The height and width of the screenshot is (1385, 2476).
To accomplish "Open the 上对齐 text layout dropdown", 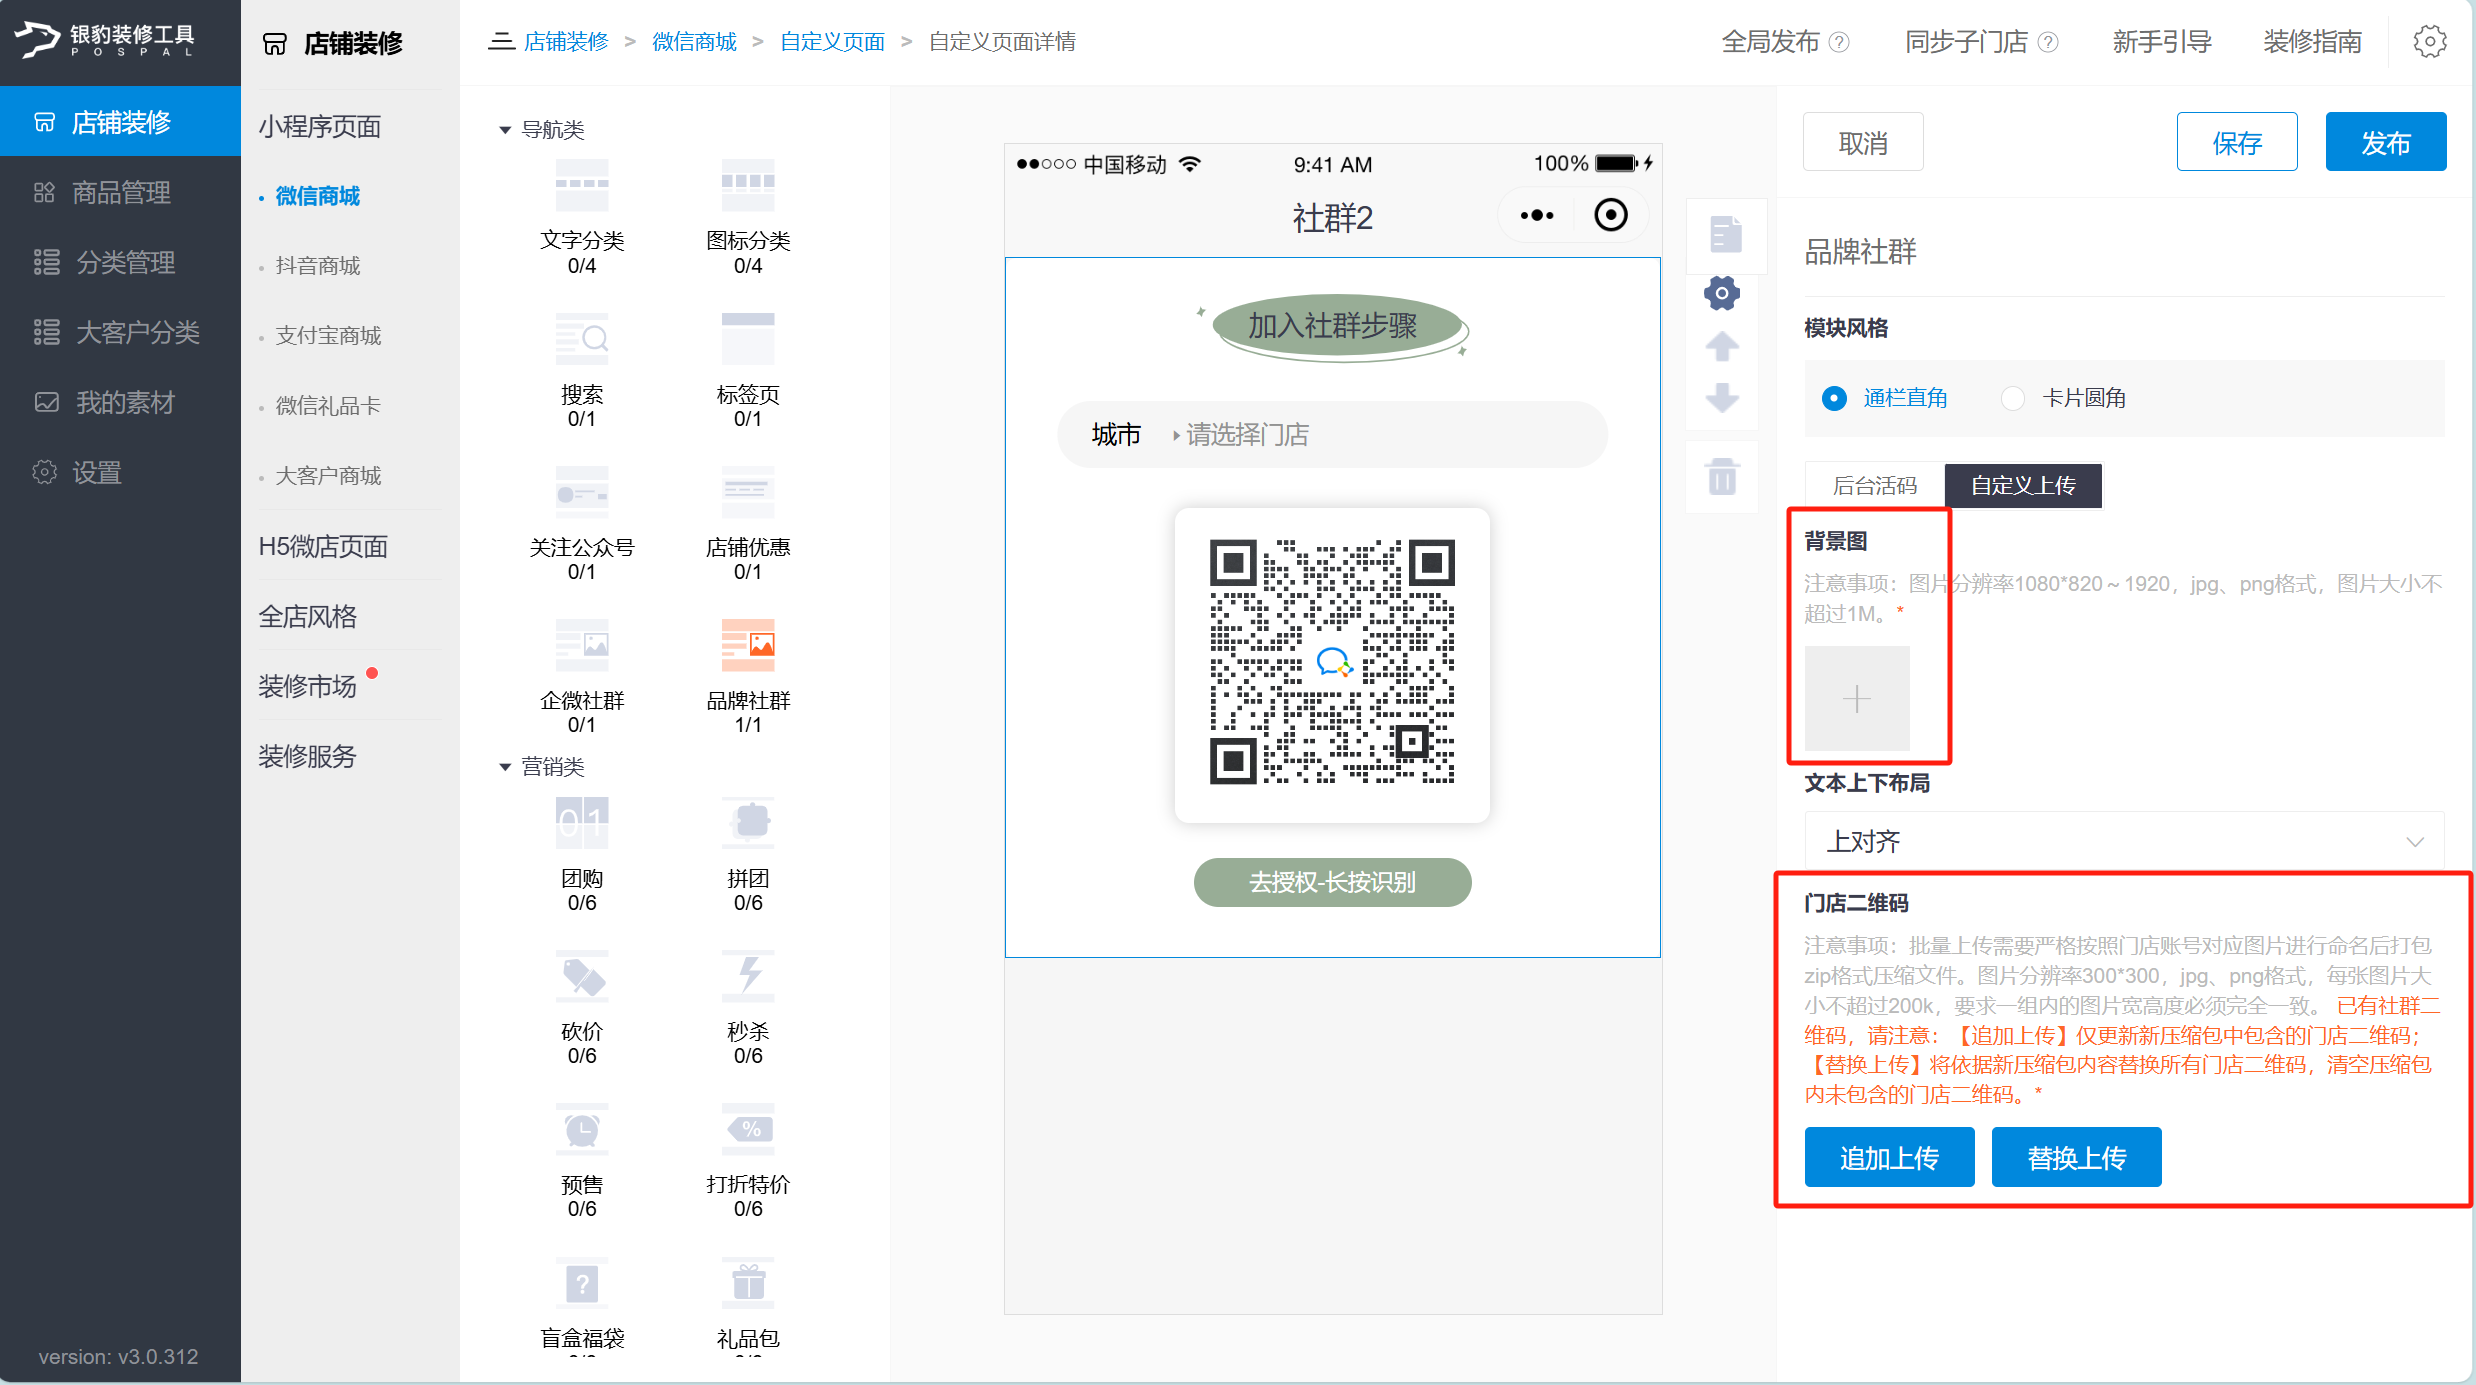I will pyautogui.click(x=2124, y=841).
